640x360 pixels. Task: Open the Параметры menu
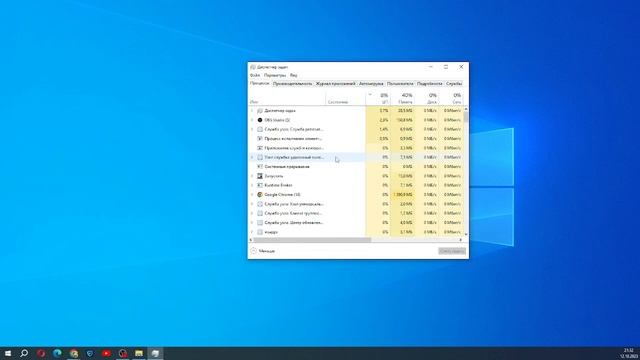(275, 76)
